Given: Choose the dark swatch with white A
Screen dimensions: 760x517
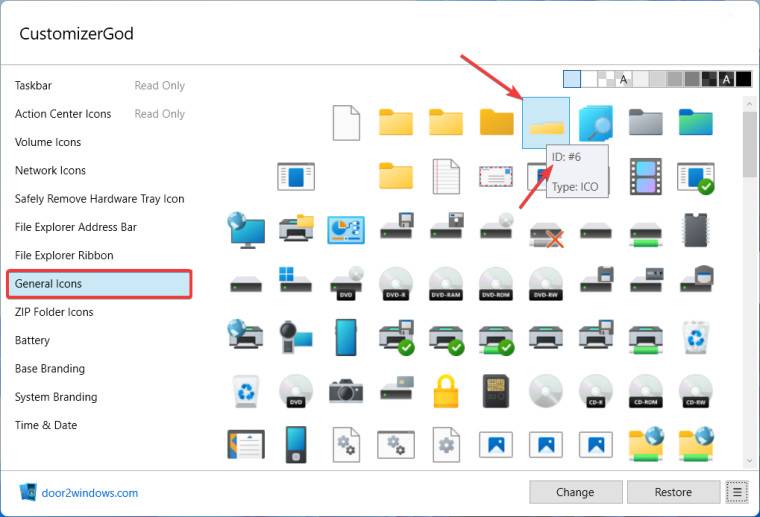Looking at the screenshot, I should pos(726,79).
